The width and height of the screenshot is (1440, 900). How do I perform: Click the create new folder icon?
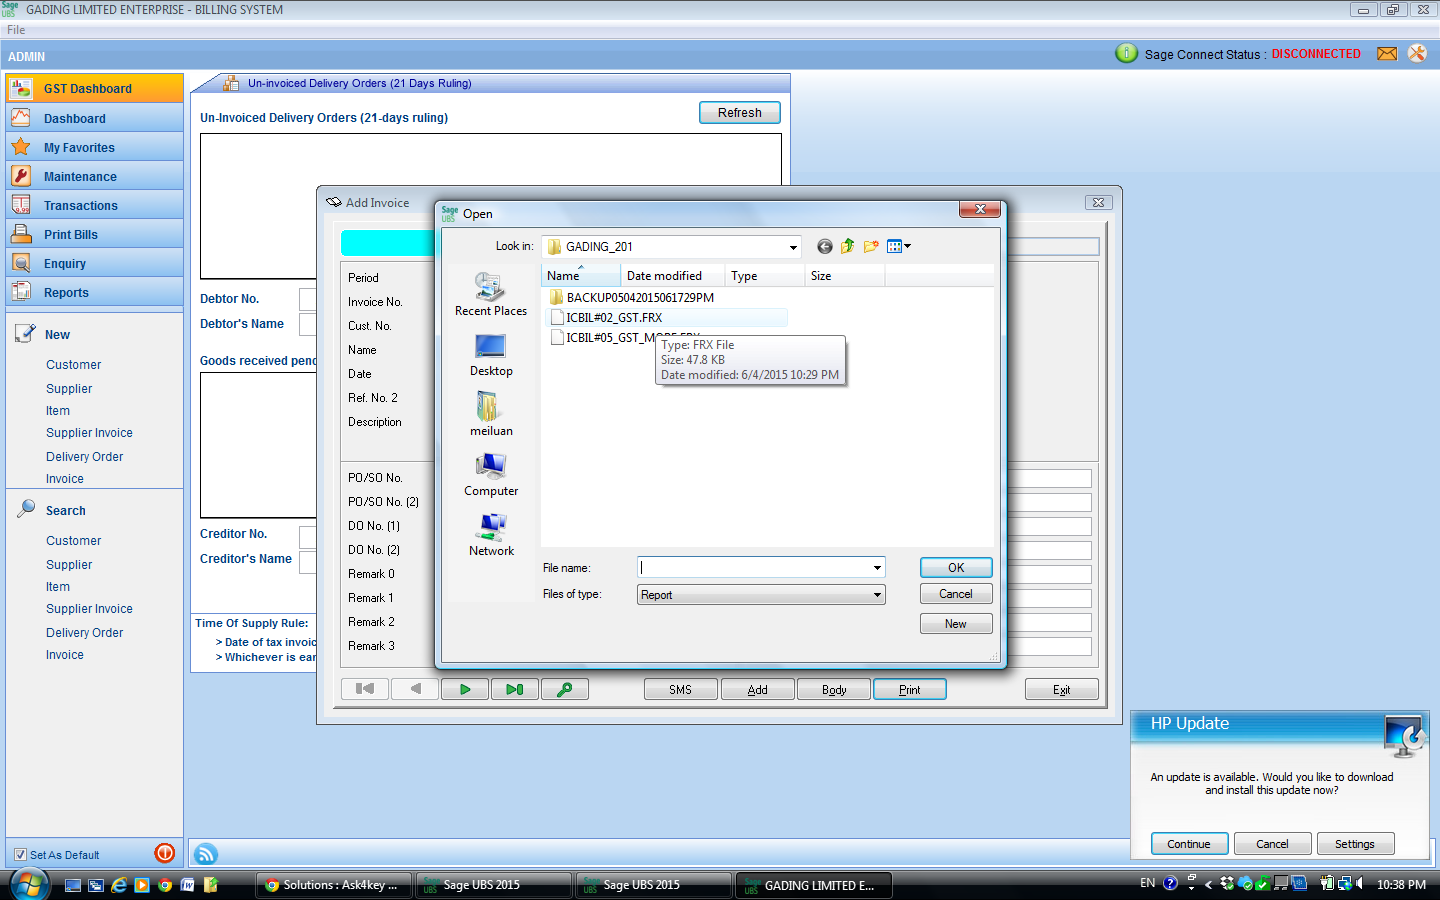click(871, 246)
